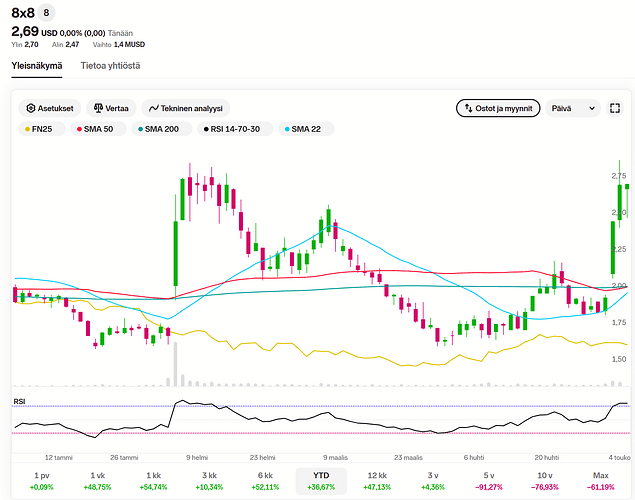635x500 pixels.
Task: Switch to the Tietoa yhtiöstä tab
Action: [x=111, y=66]
